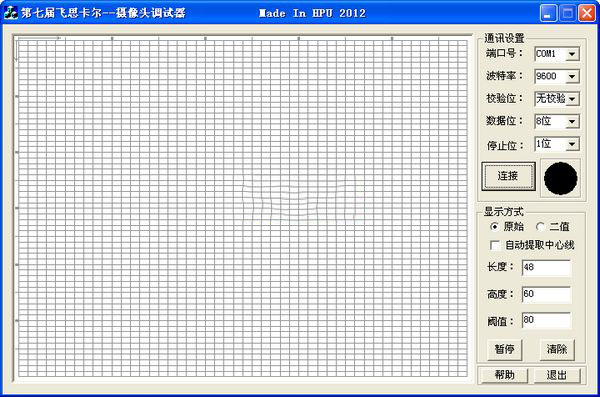Open 帮助 help

point(504,375)
